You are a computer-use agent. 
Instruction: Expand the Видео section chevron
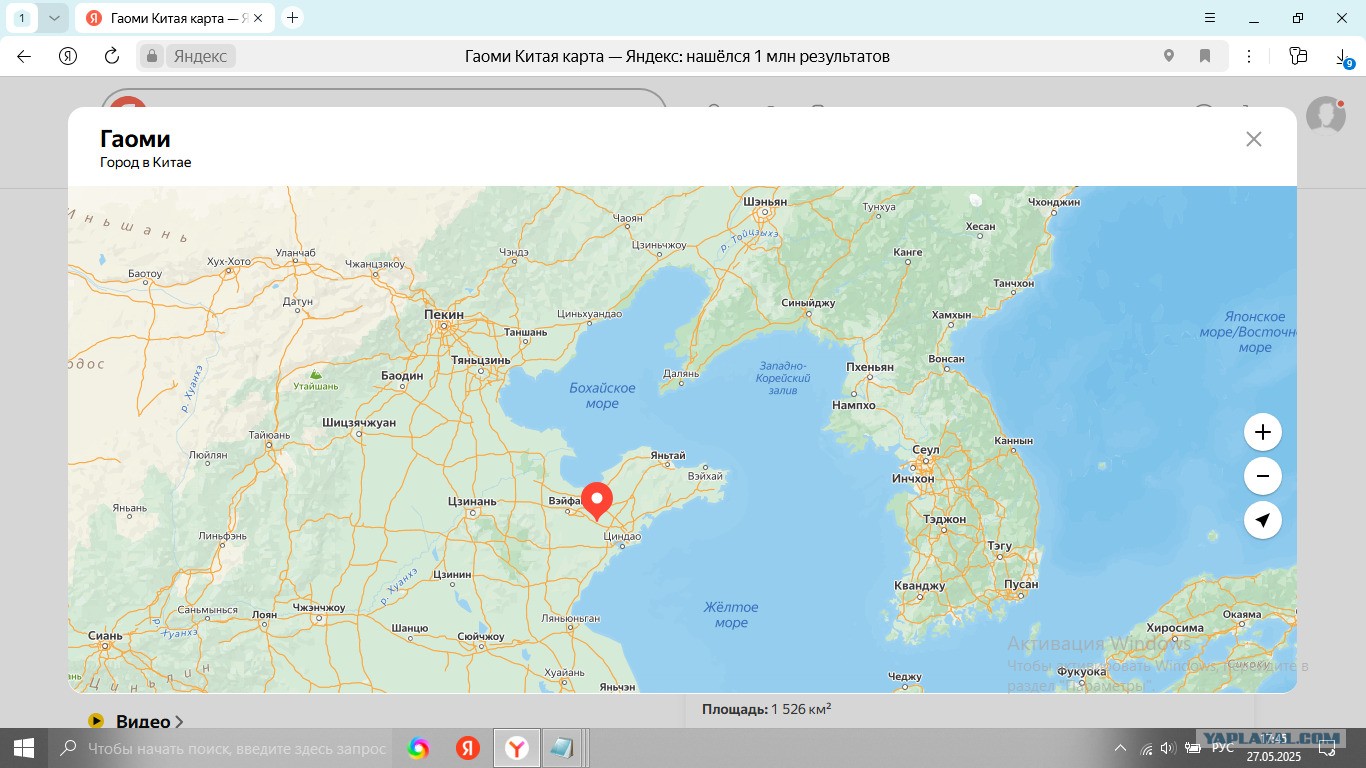coord(180,721)
